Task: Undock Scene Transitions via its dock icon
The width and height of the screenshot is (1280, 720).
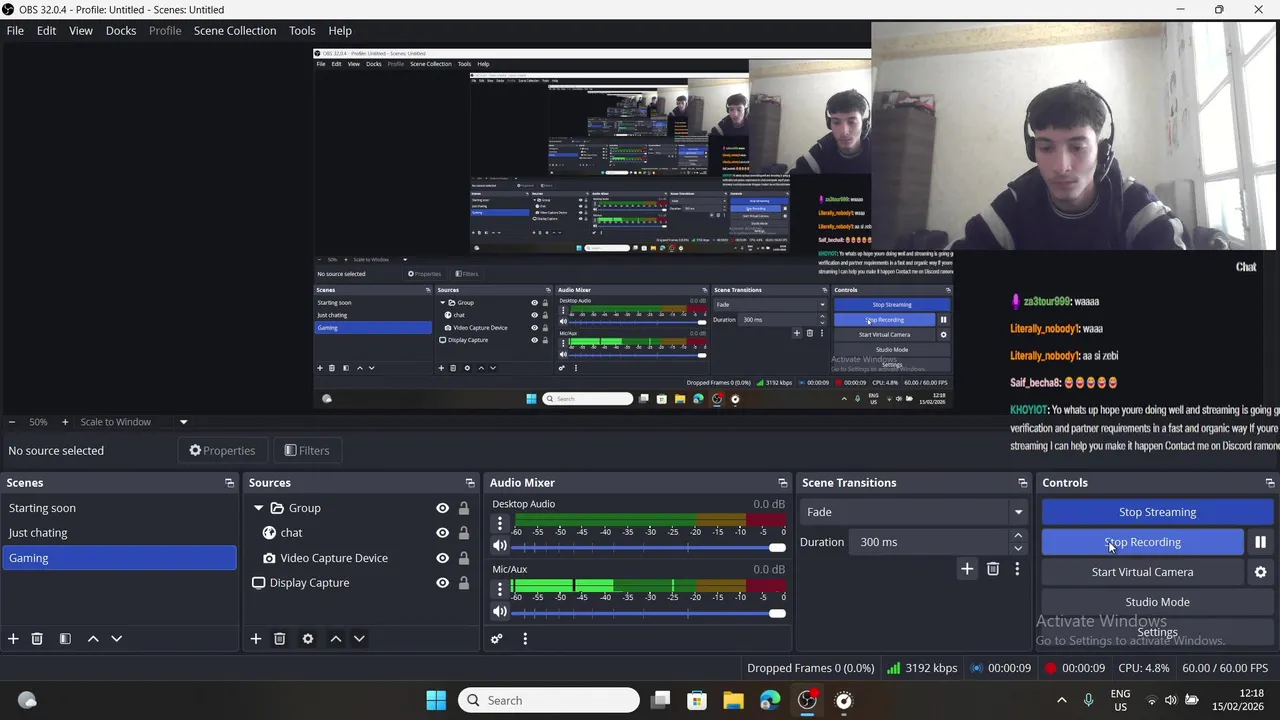Action: click(1022, 483)
